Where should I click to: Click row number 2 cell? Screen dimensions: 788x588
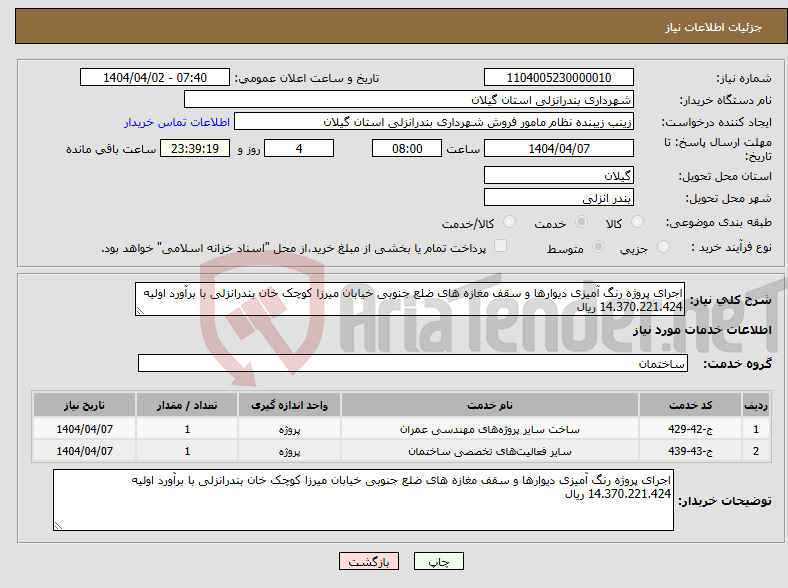[755, 451]
